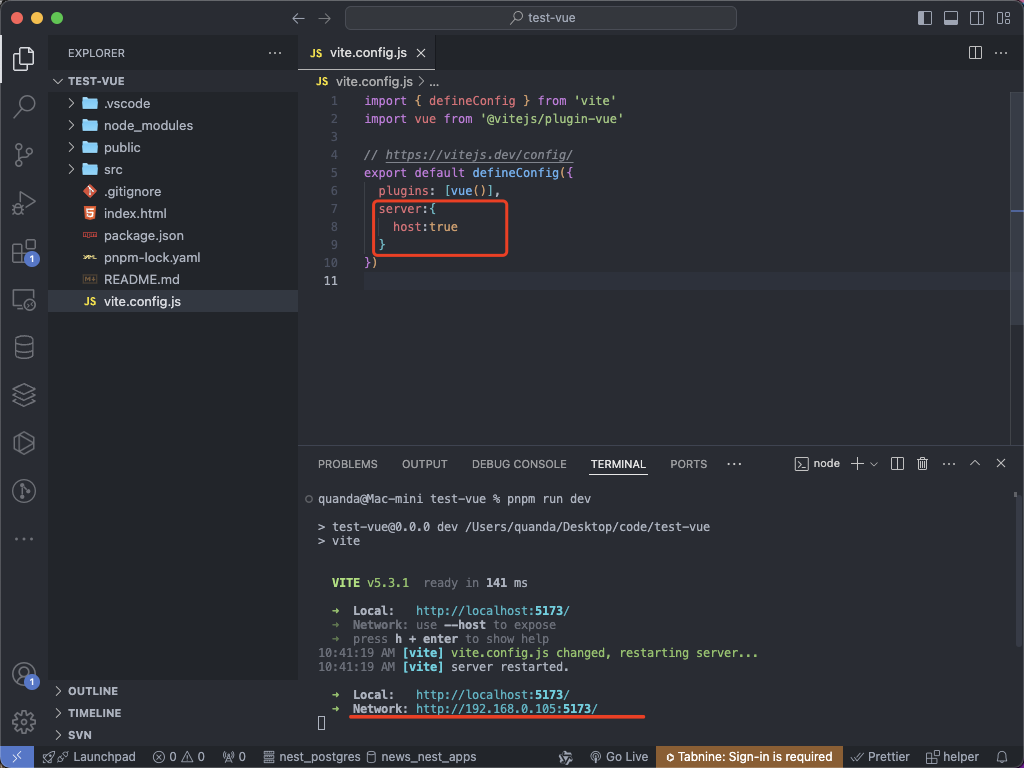Open the Accounts menu
This screenshot has width=1024, height=768.
tap(24, 674)
